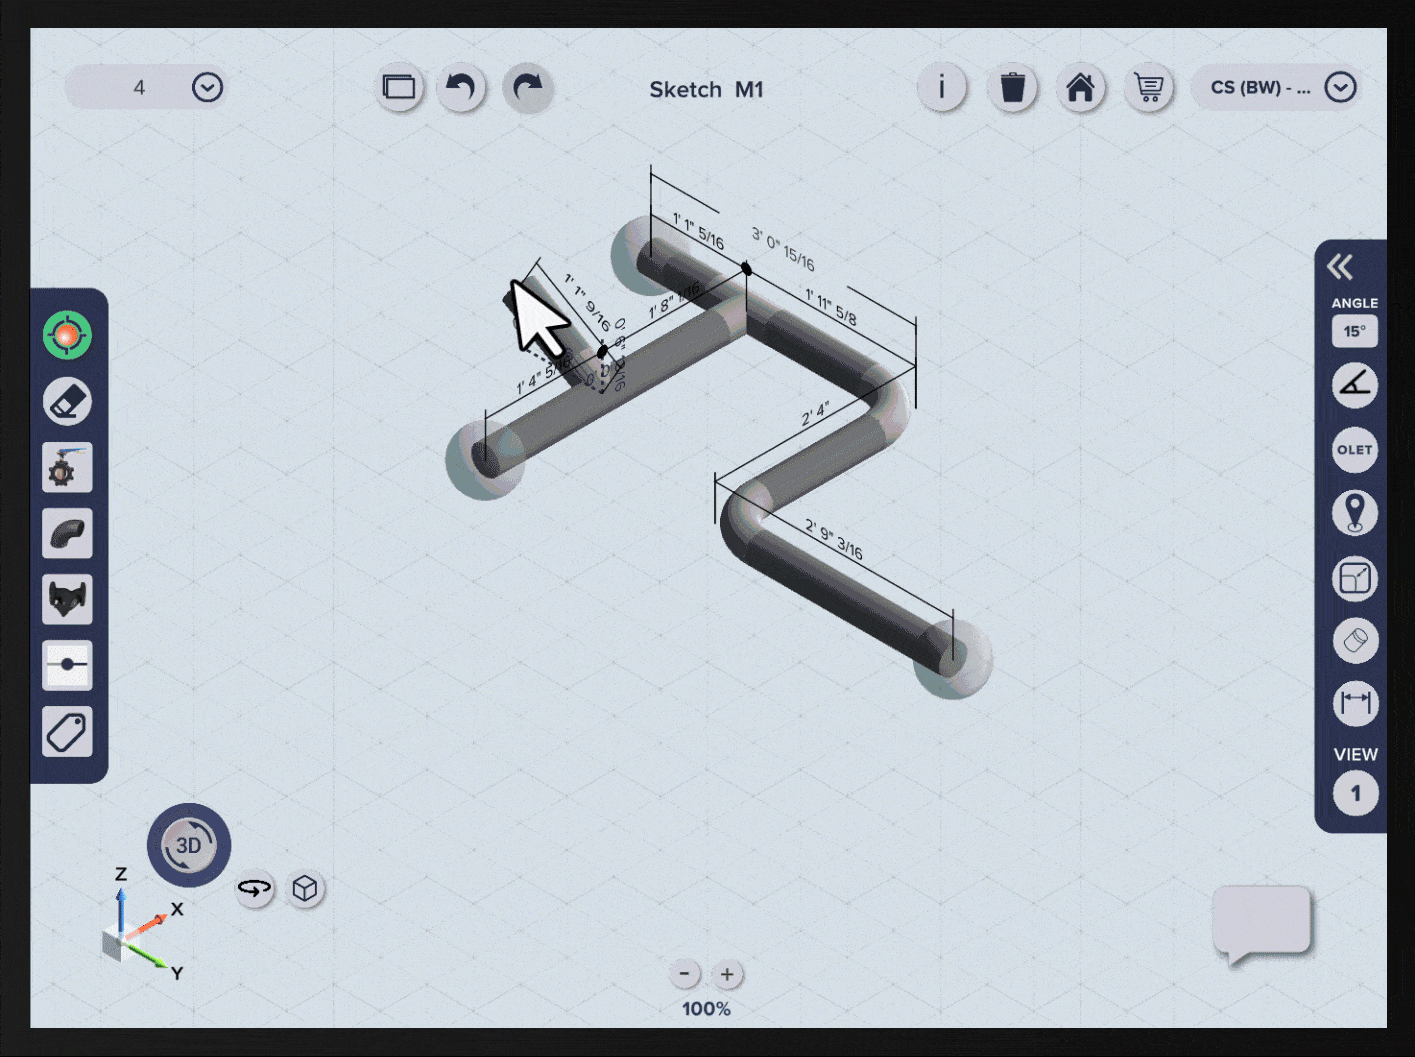Viewport: 1415px width, 1057px height.
Task: Pick the reducer fitting tool
Action: pyautogui.click(x=67, y=599)
